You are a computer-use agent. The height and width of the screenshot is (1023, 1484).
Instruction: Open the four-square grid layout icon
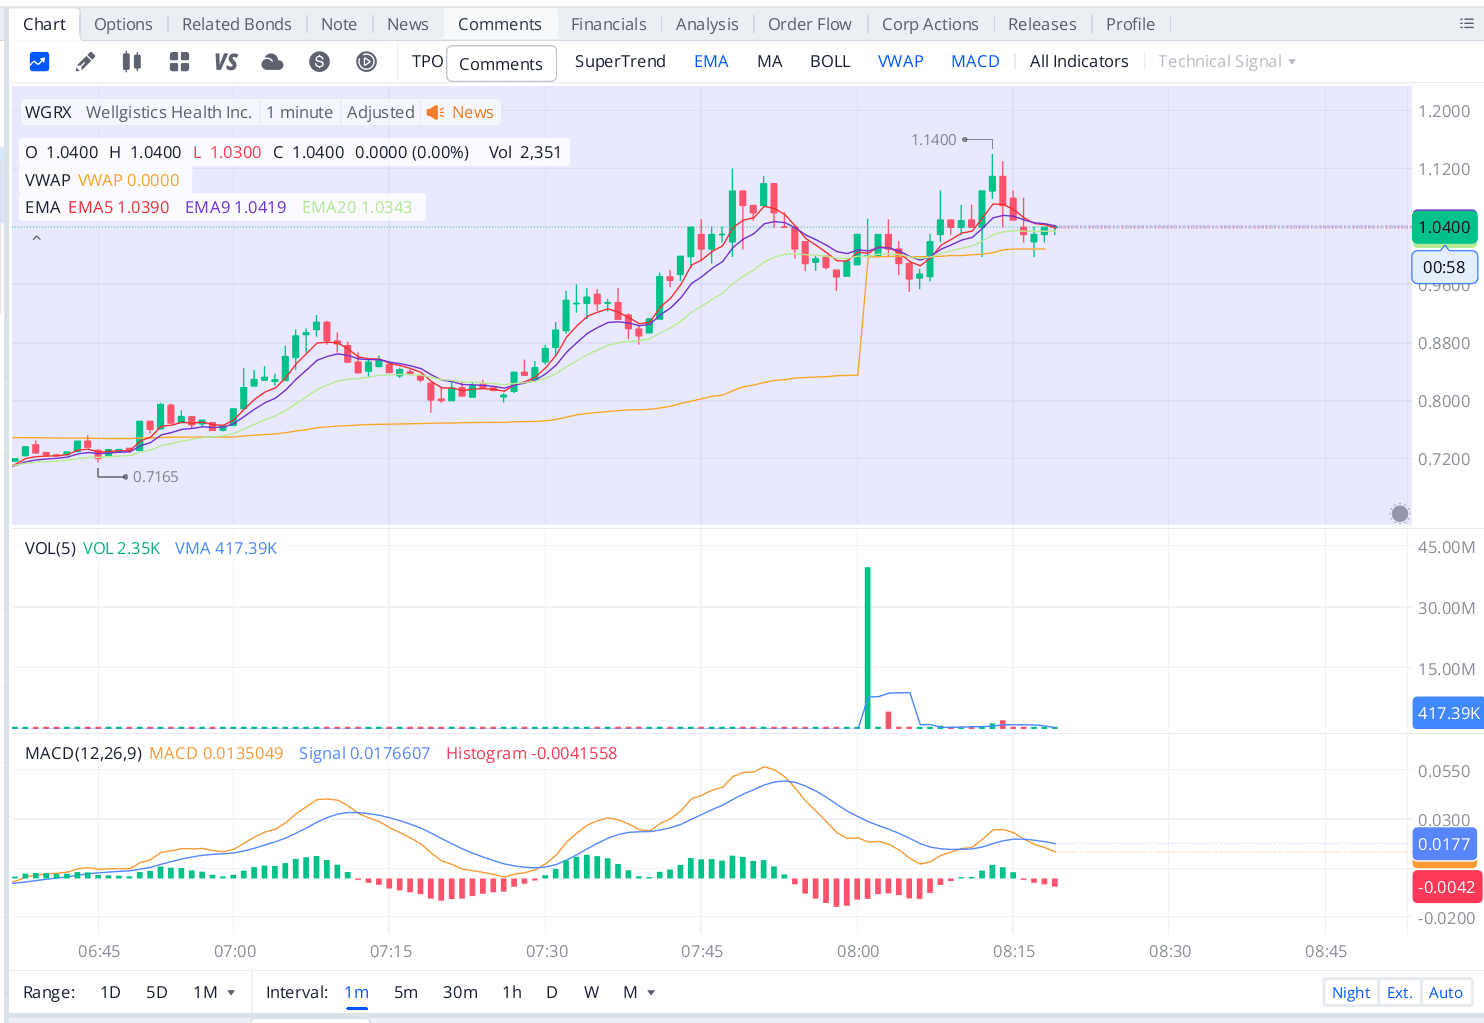pos(179,62)
